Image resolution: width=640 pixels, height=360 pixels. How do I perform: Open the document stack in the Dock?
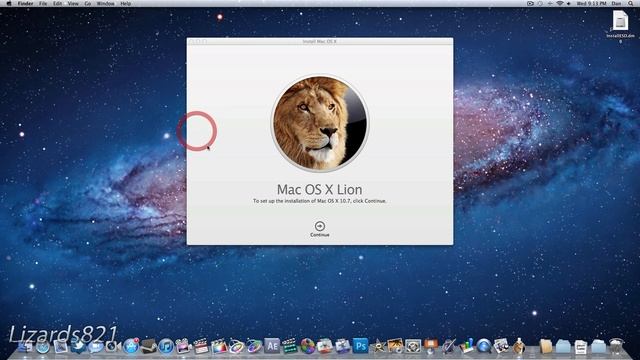pos(581,347)
